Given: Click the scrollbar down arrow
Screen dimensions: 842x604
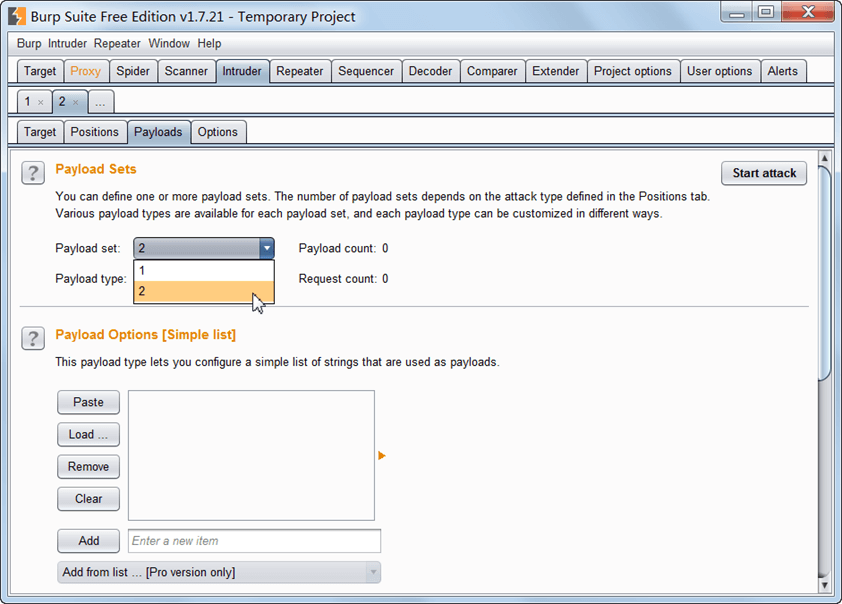Looking at the screenshot, I should [x=824, y=585].
